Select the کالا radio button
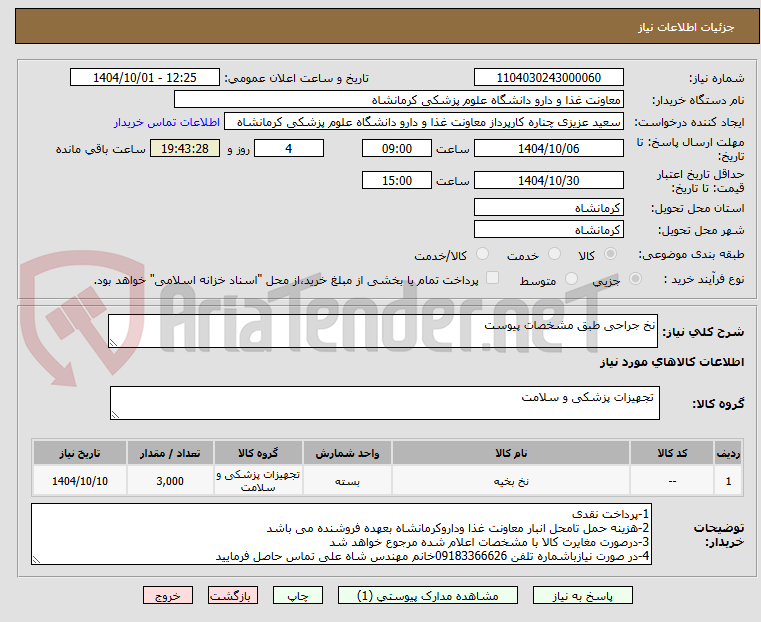761x622 pixels. point(610,254)
